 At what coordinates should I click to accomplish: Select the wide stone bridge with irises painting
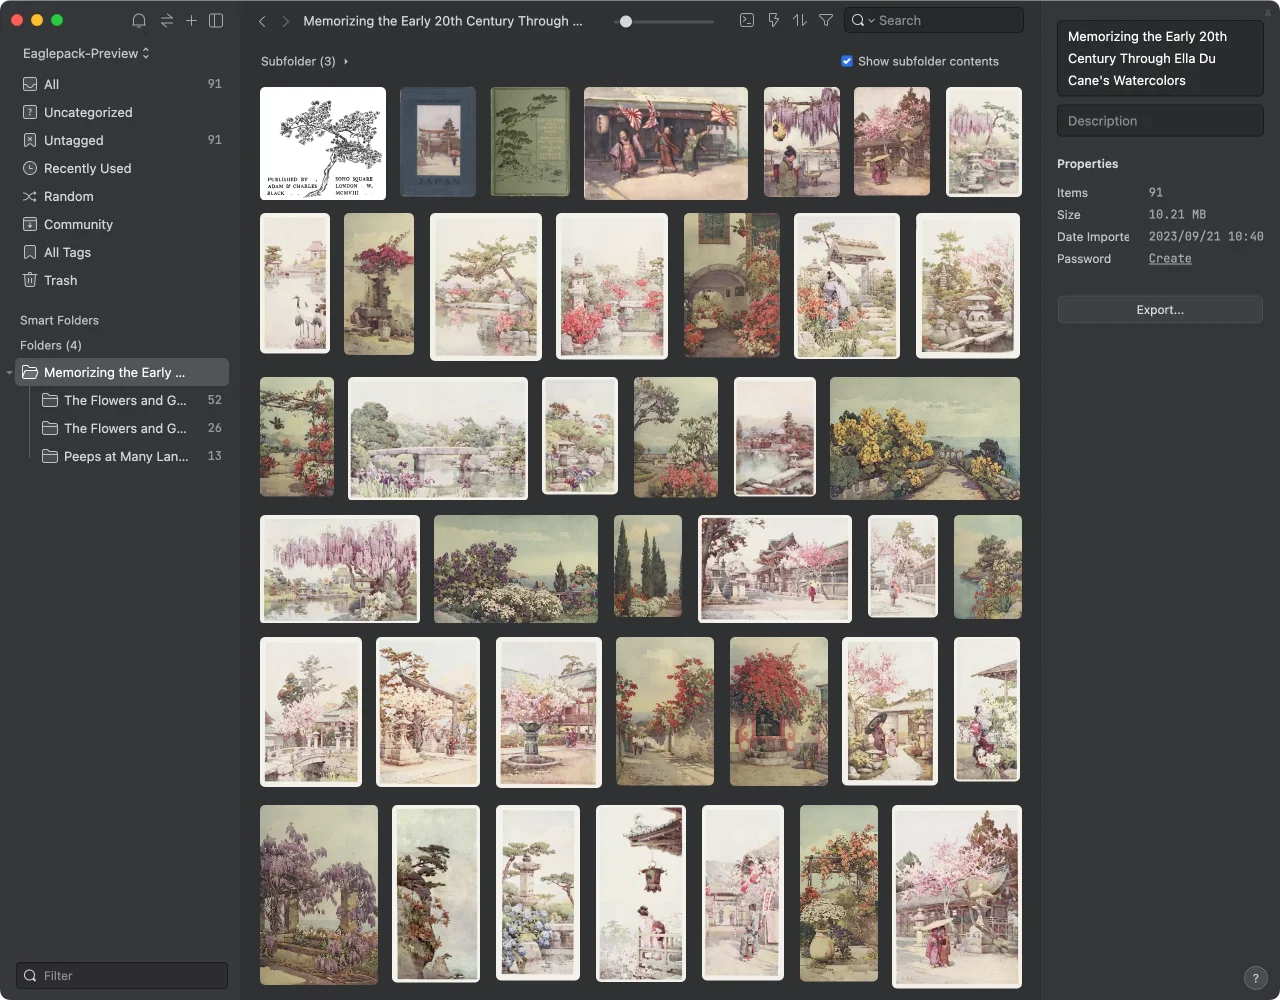click(438, 438)
